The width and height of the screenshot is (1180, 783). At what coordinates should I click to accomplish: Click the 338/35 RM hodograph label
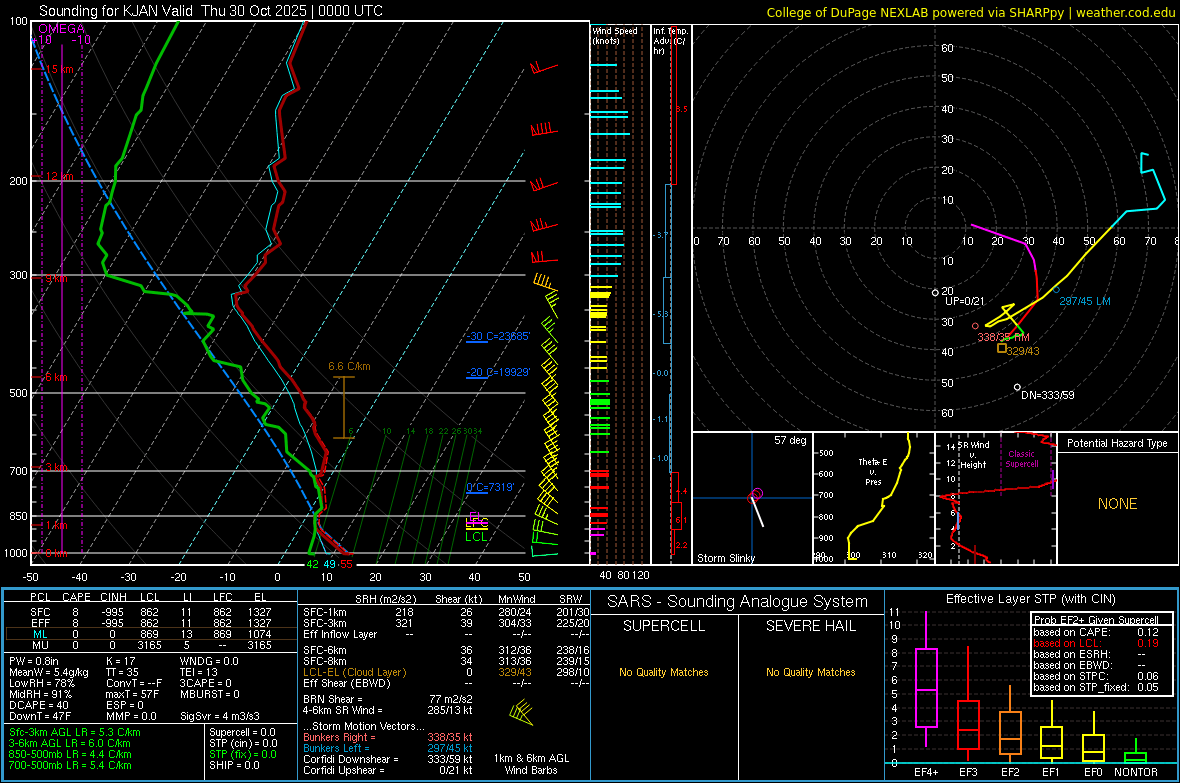pyautogui.click(x=1002, y=337)
